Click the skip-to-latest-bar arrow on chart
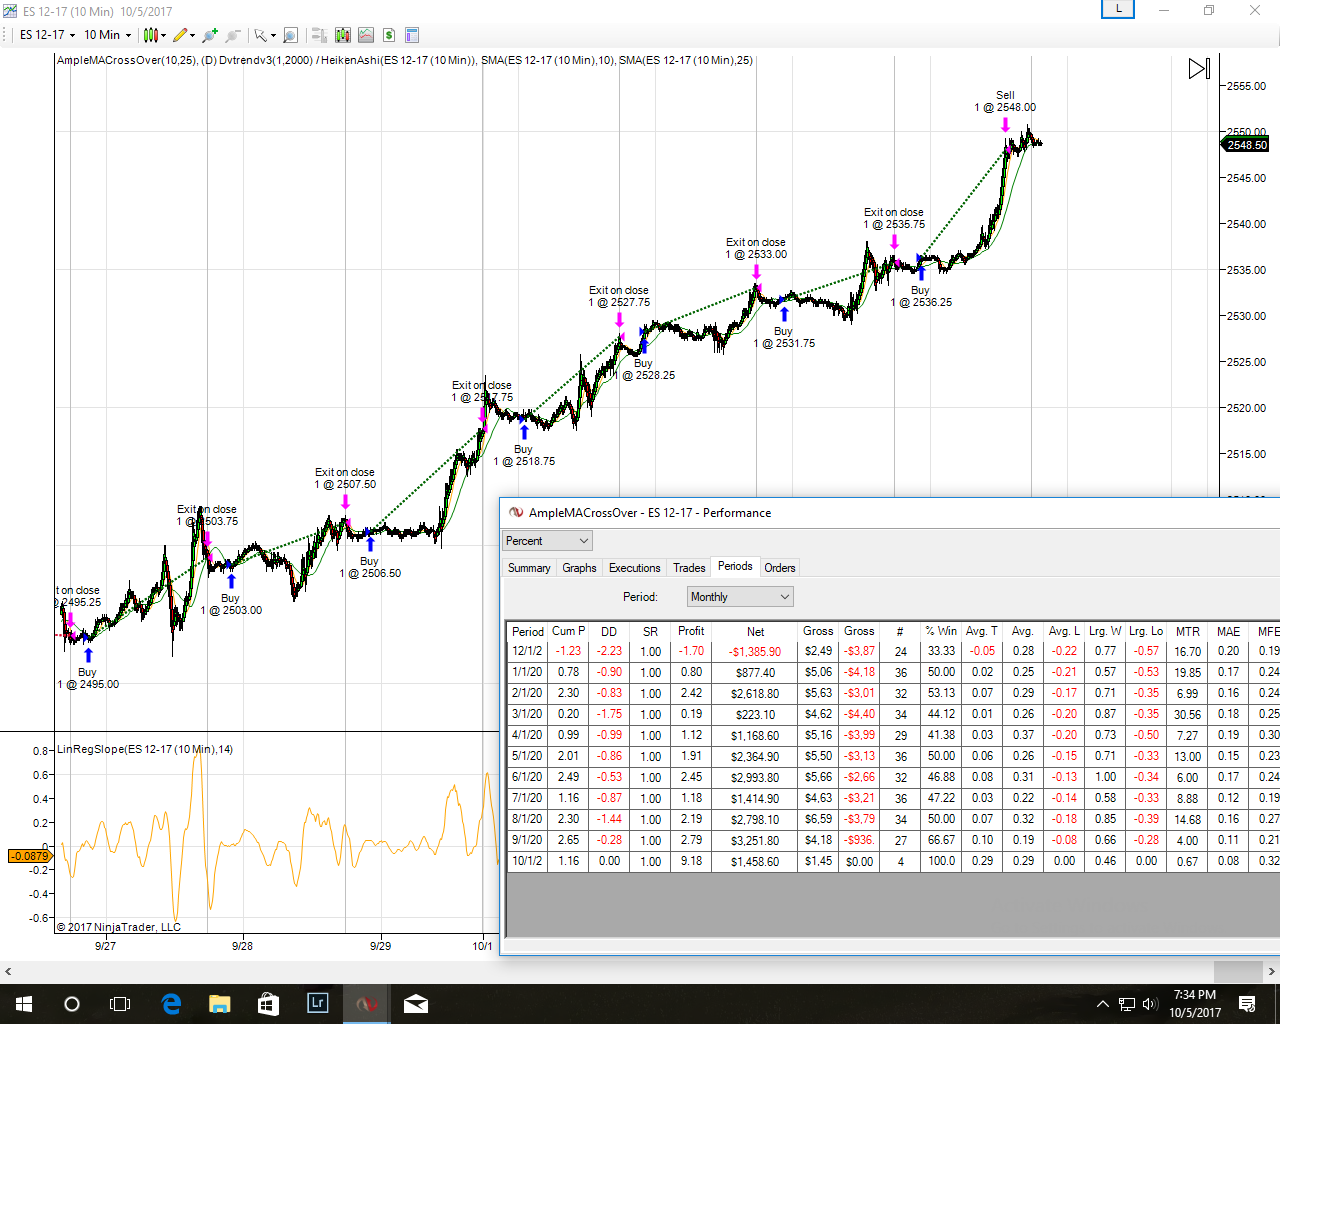The height and width of the screenshot is (1222, 1330). point(1199,69)
